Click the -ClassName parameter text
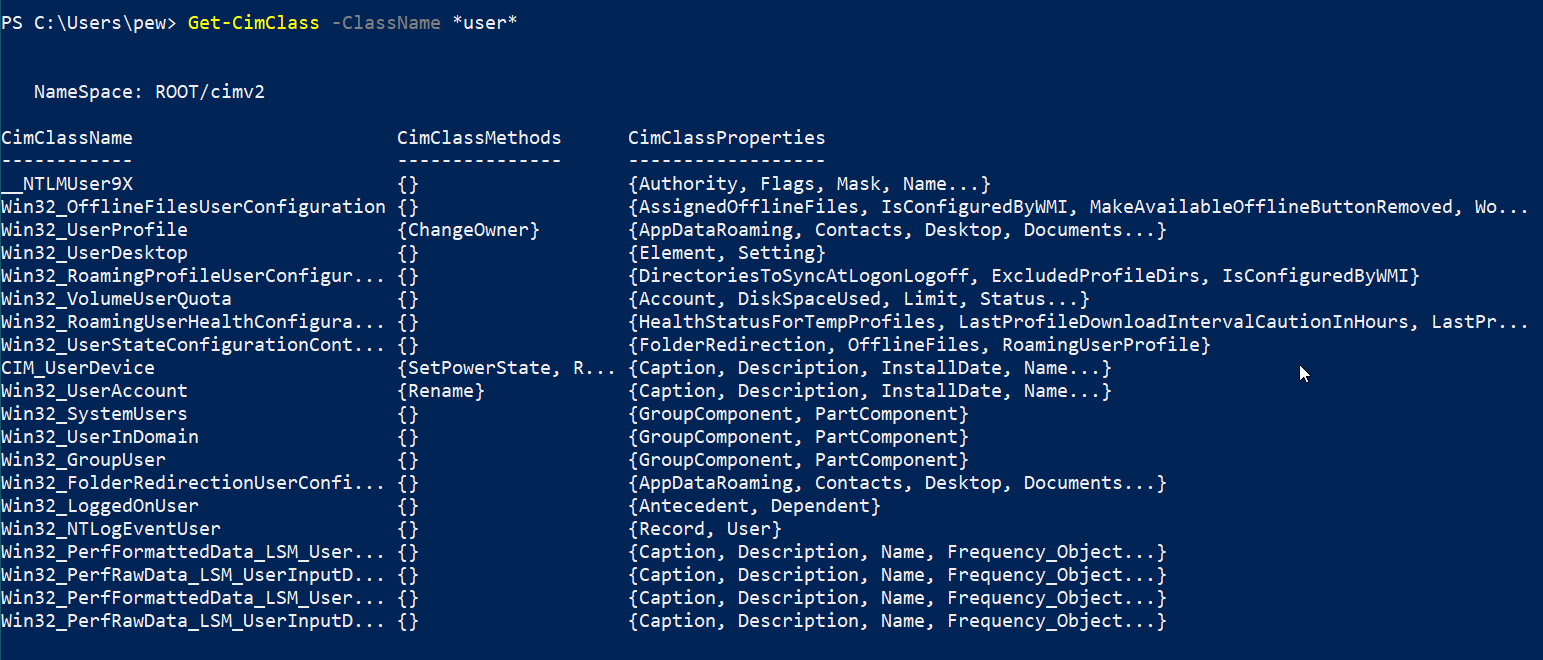 386,23
